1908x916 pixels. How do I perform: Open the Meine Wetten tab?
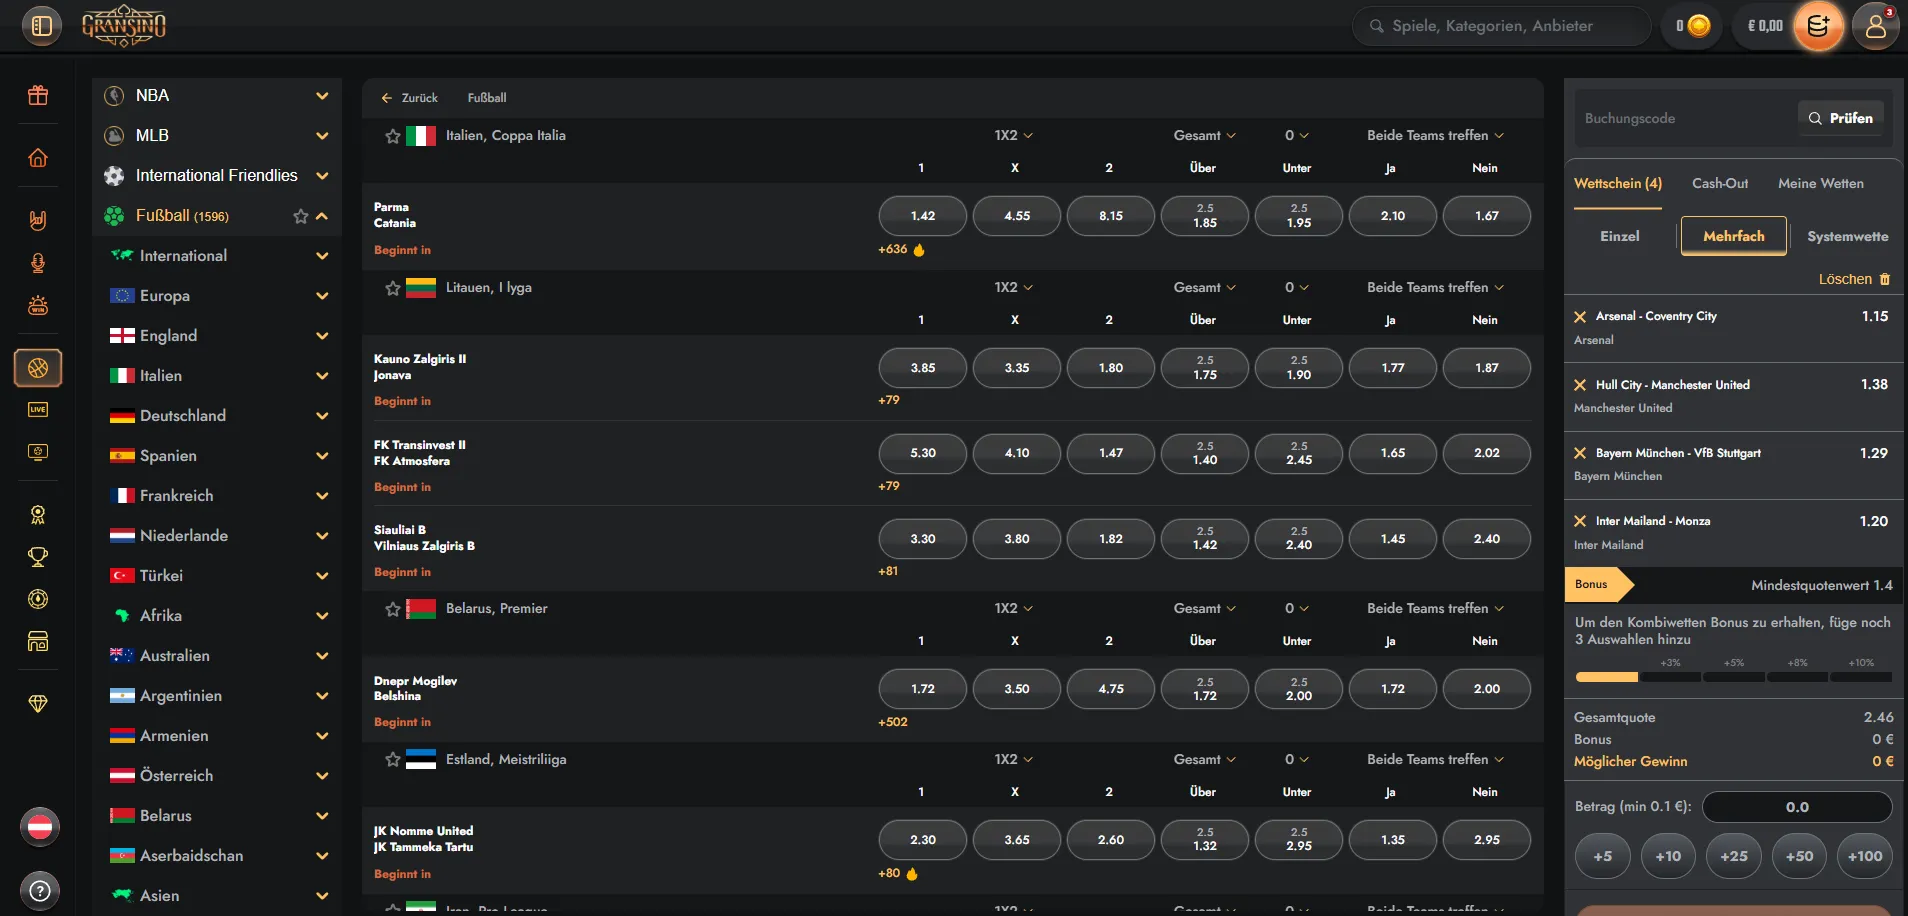coord(1821,184)
